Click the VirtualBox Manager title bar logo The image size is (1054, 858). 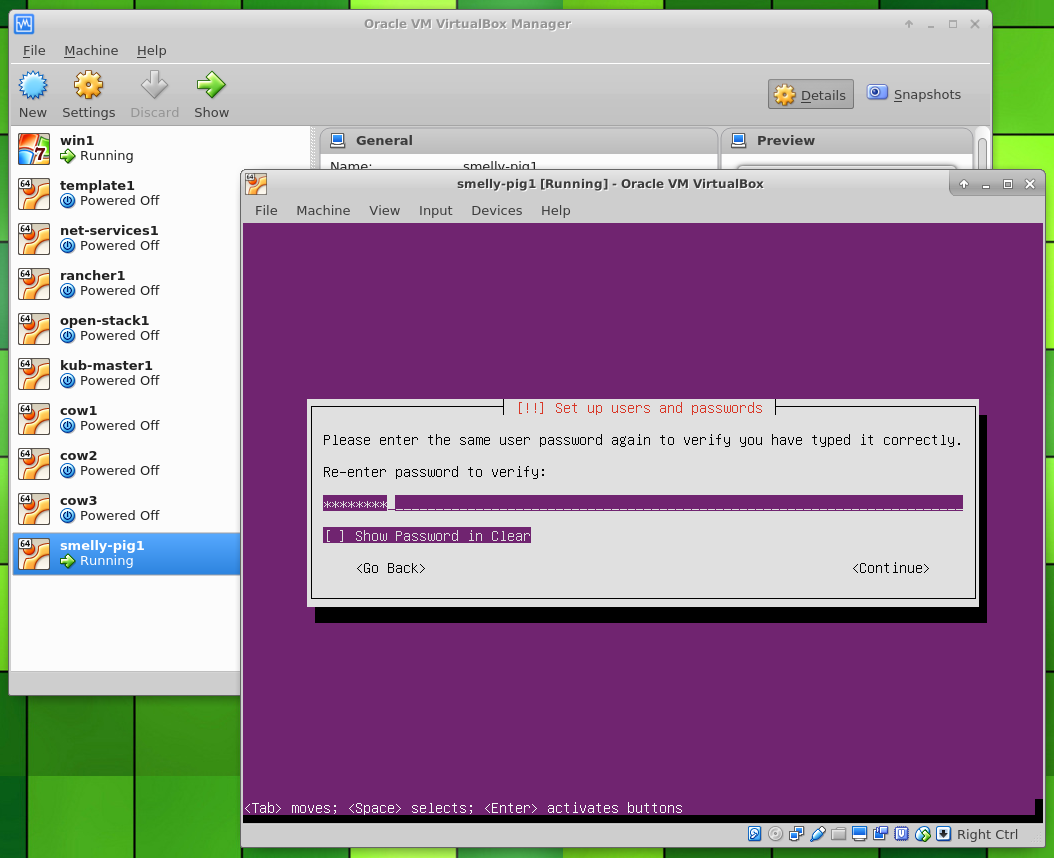tap(24, 24)
